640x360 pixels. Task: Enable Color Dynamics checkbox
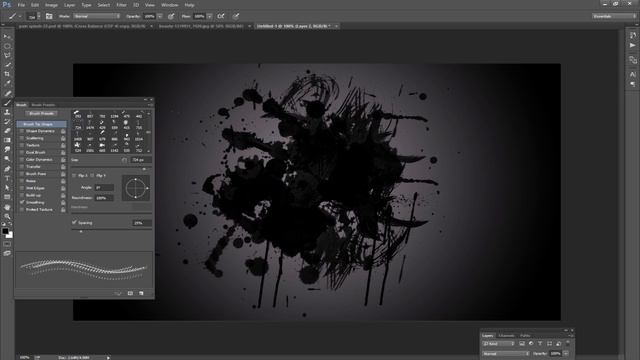click(22, 159)
